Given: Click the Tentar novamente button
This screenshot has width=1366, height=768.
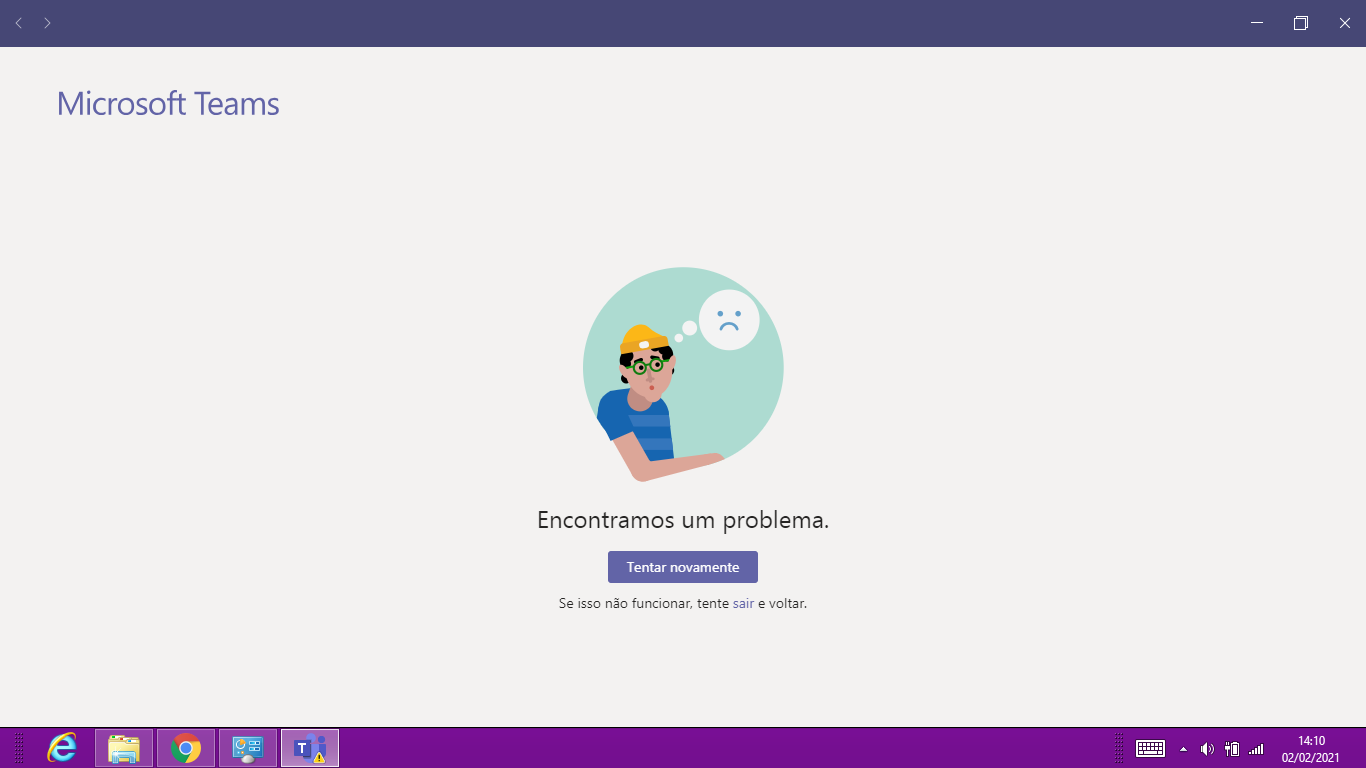Looking at the screenshot, I should click(x=683, y=567).
